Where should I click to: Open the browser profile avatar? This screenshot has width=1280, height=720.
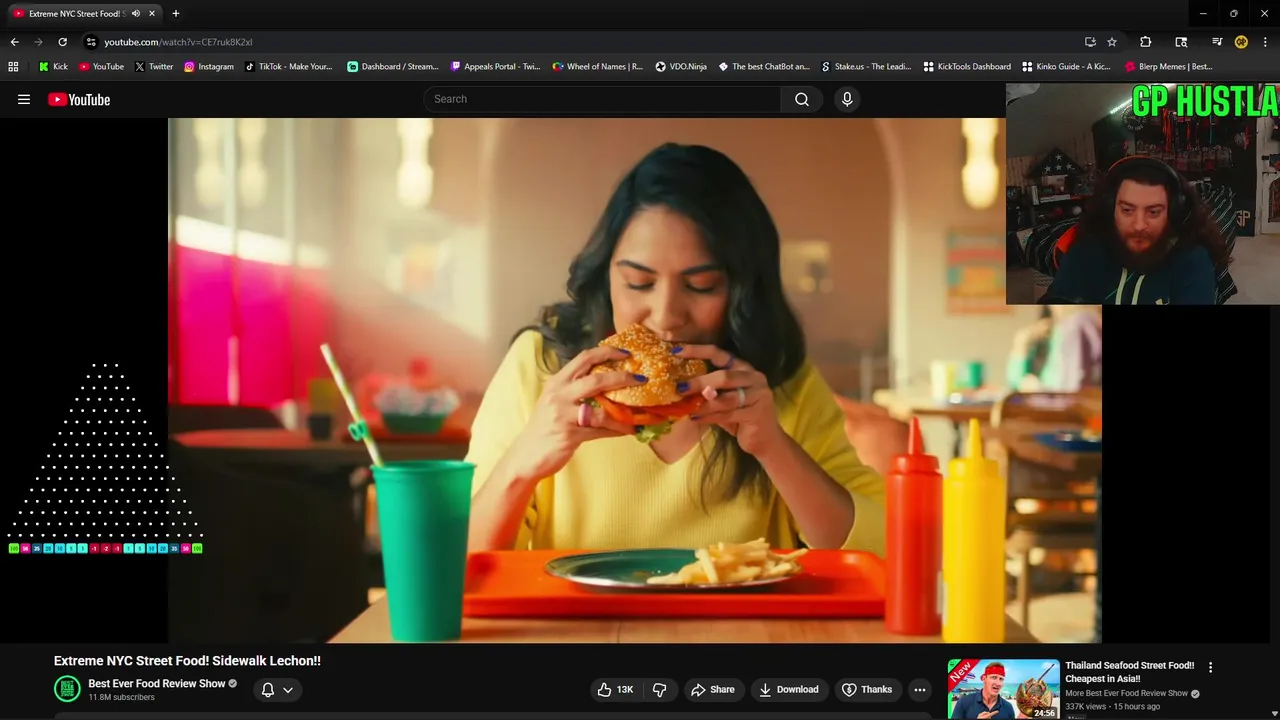coord(1241,42)
